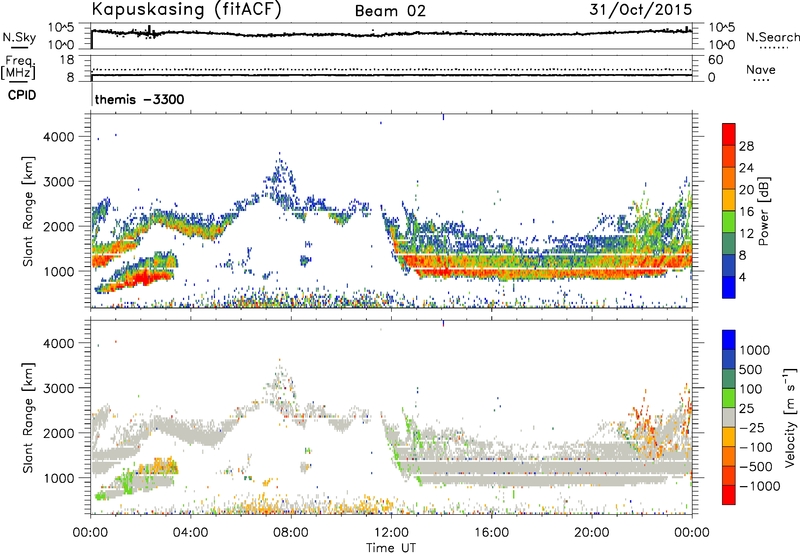
Task: Click the '16' power color bar label
Action: (746, 212)
